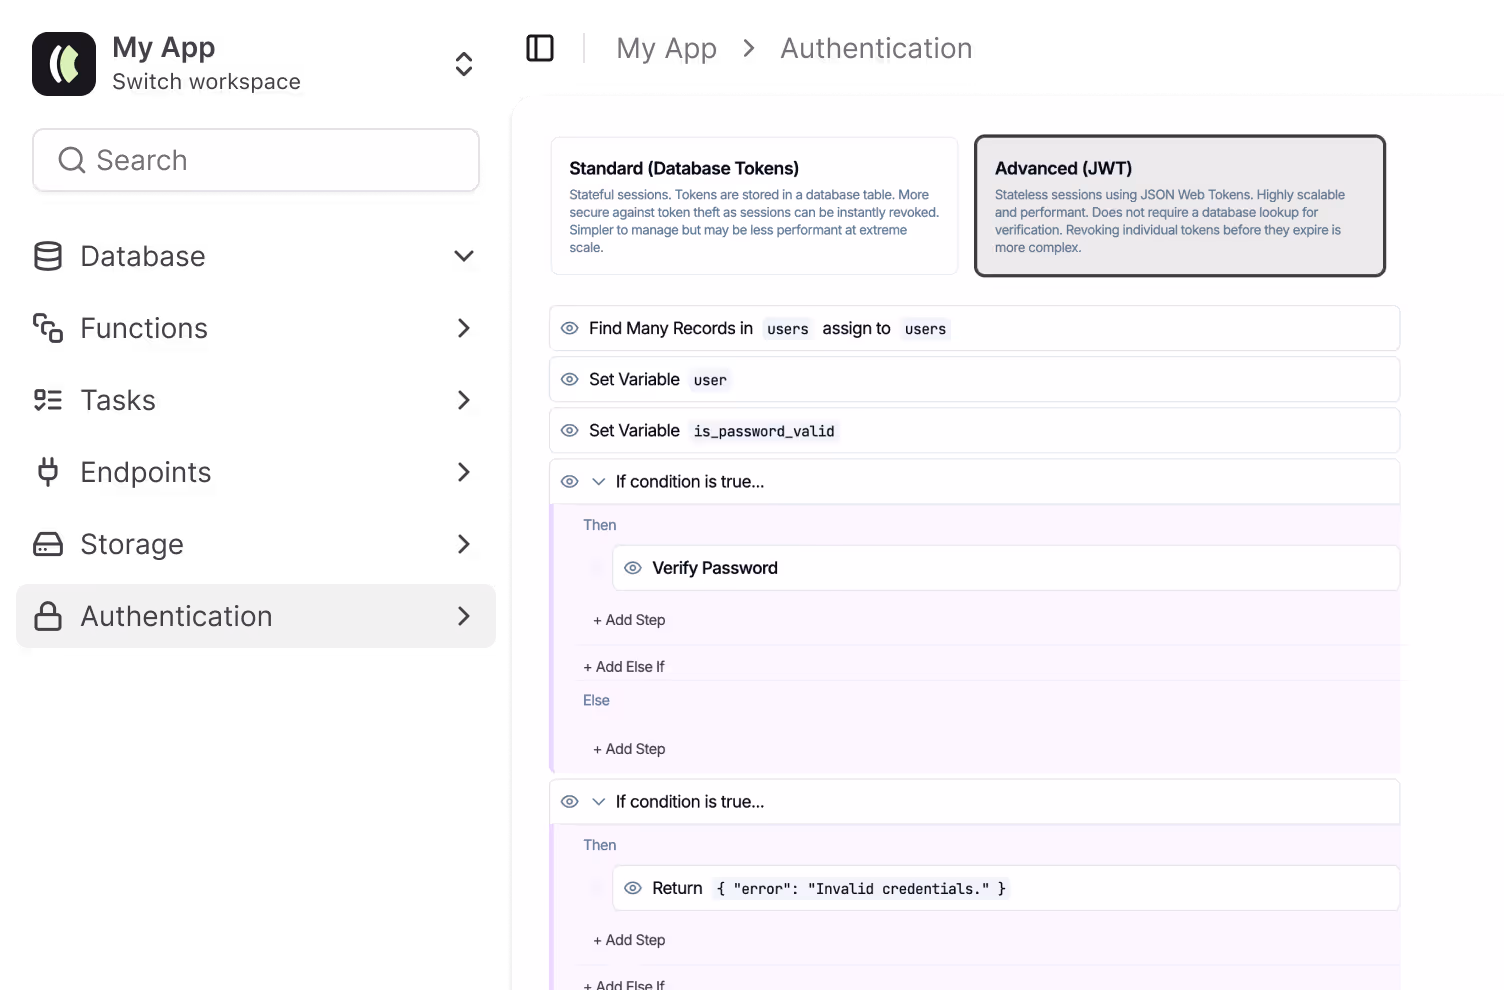Screen dimensions: 1504x990
Task: Toggle eye on Return error step
Action: (633, 888)
